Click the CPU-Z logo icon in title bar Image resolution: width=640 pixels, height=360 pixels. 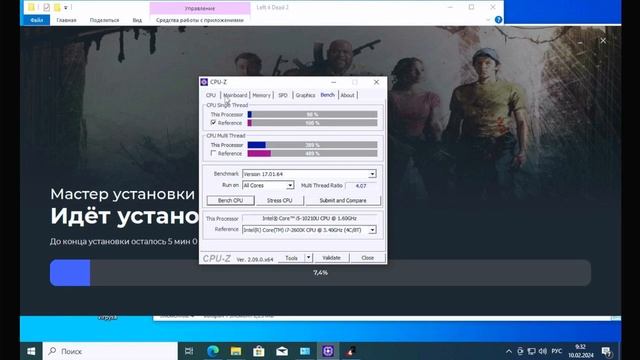[204, 82]
